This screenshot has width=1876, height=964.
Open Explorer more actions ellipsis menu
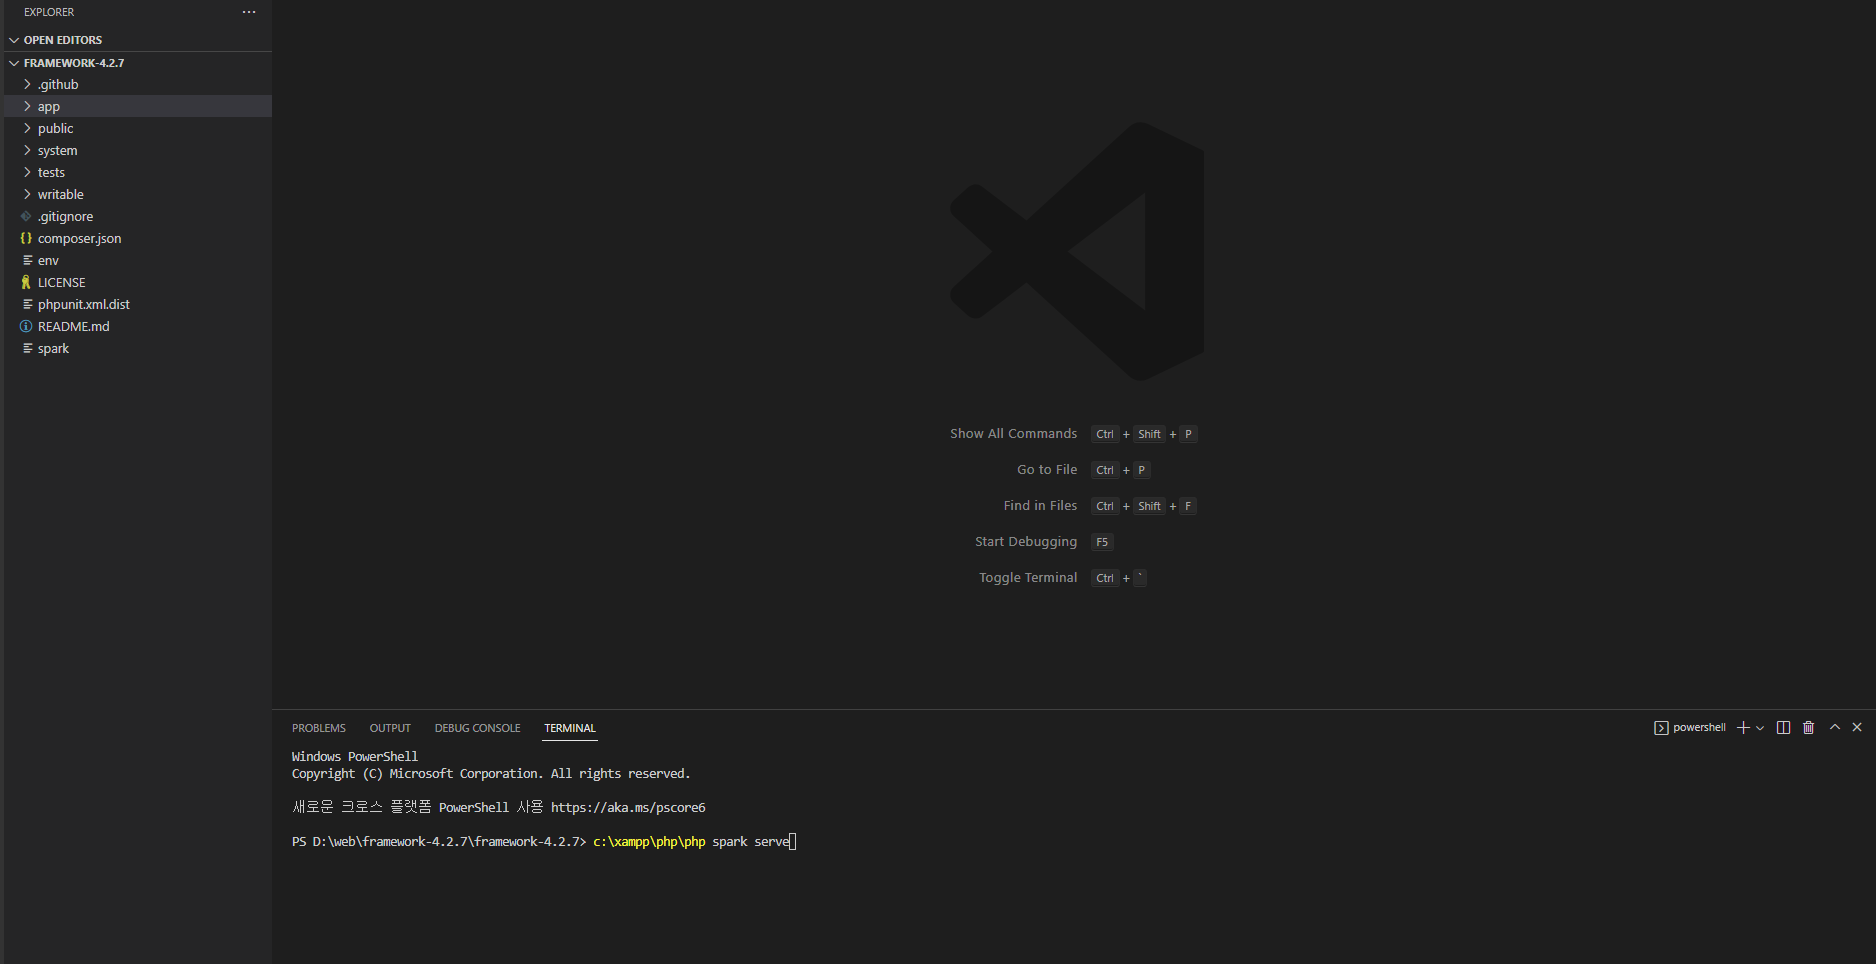pyautogui.click(x=249, y=12)
